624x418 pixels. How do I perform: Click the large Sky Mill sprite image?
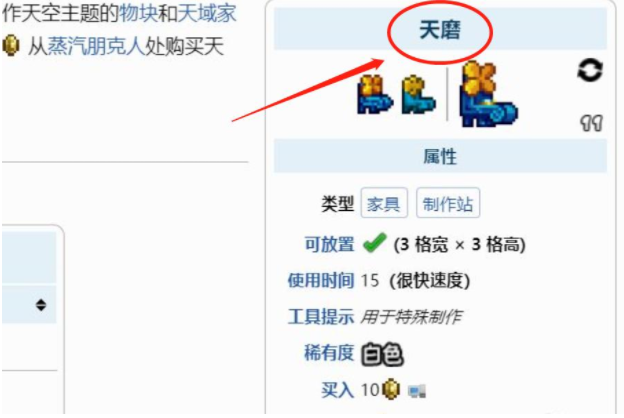coord(488,94)
